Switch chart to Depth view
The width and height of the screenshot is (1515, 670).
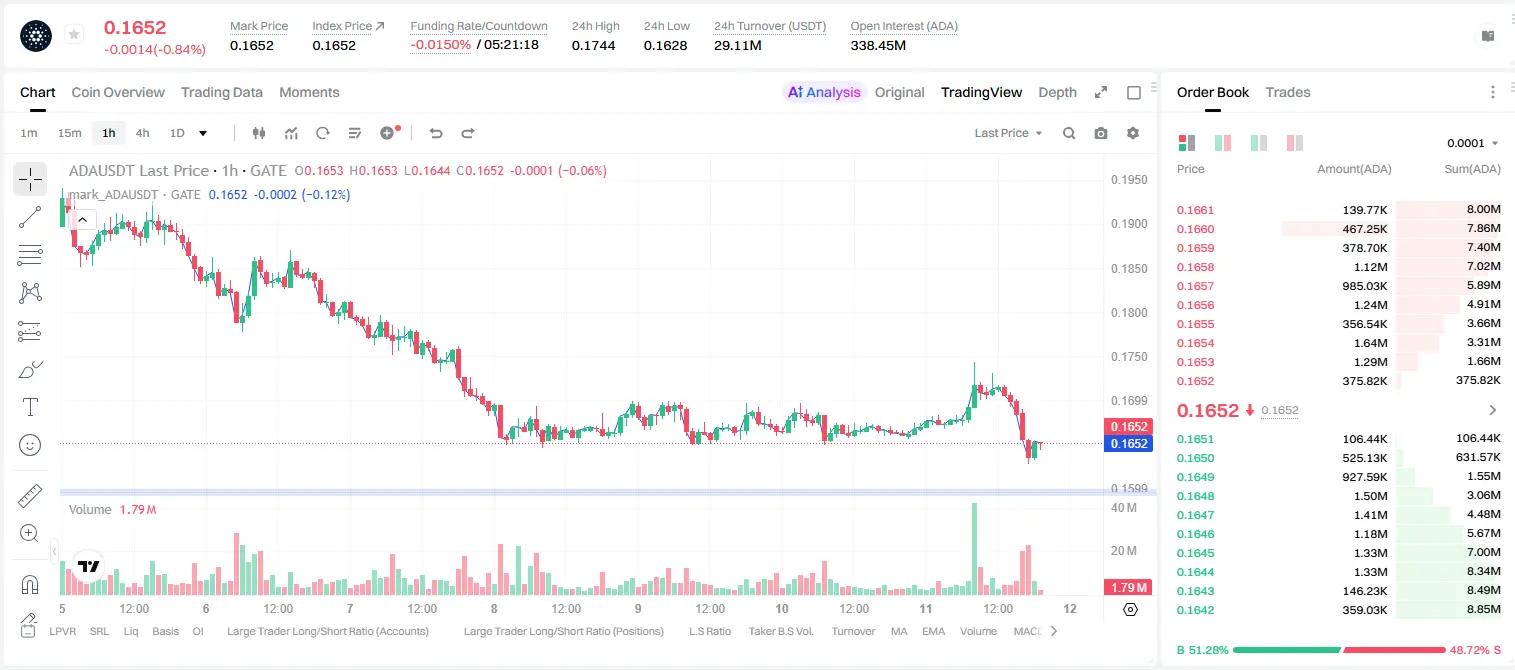coord(1057,92)
